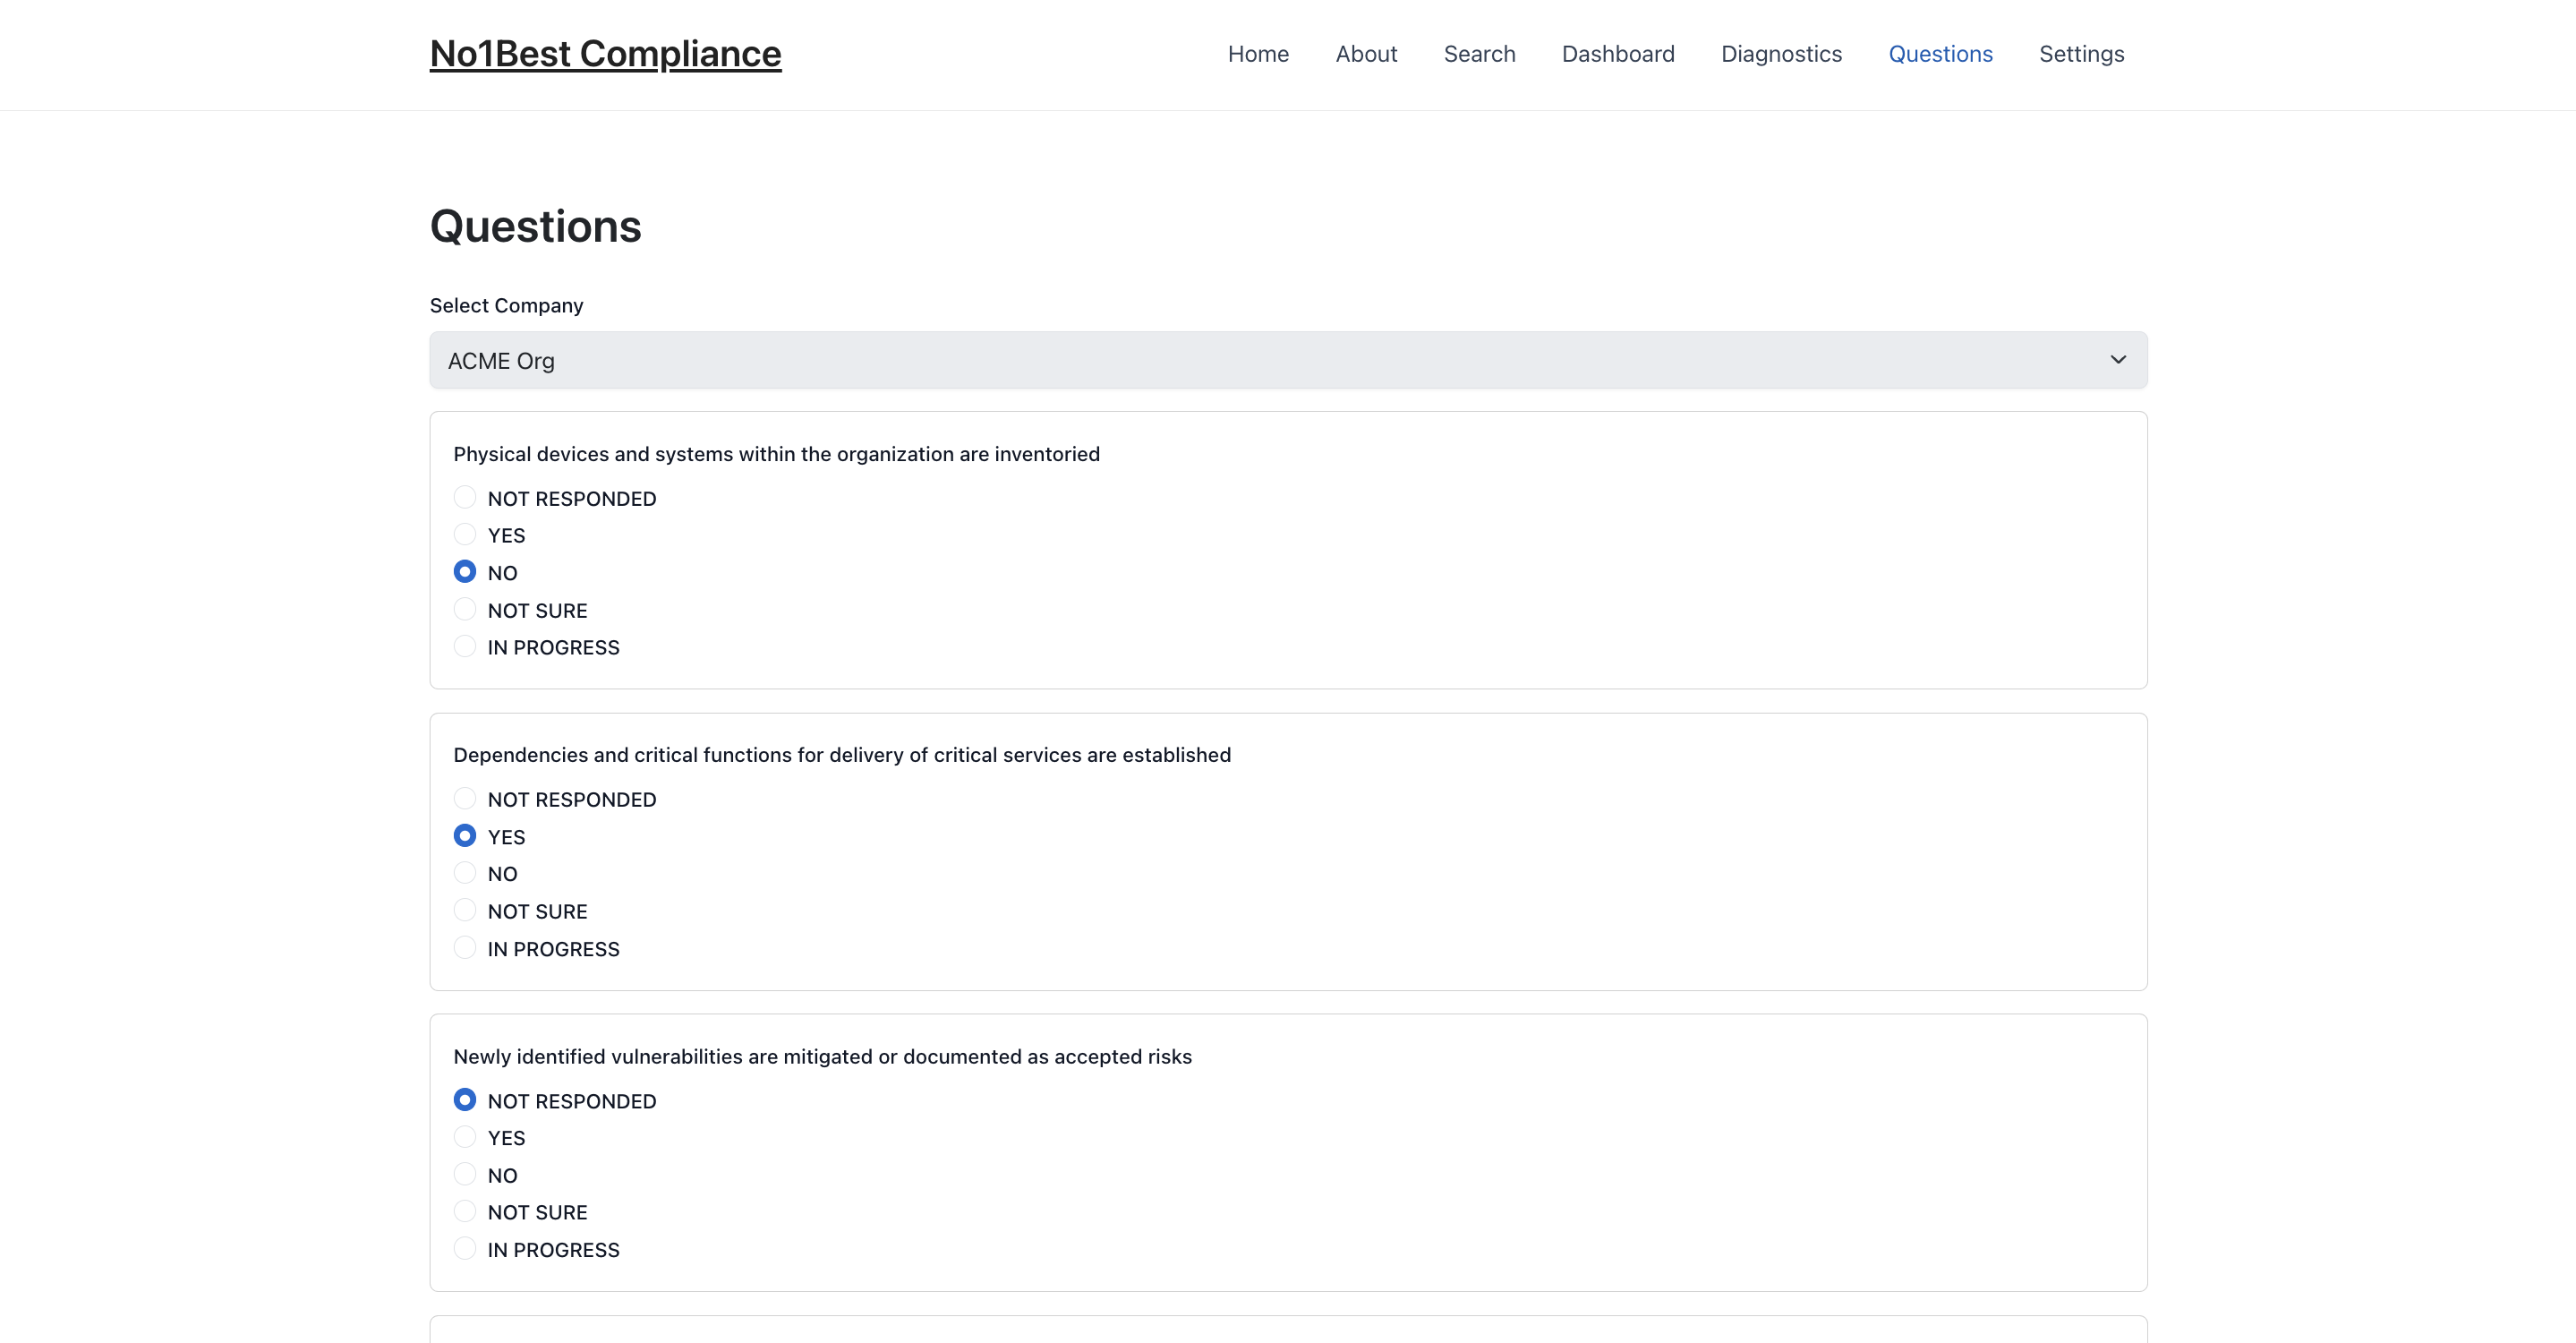This screenshot has width=2576, height=1343.
Task: Open the About page
Action: (x=1366, y=54)
